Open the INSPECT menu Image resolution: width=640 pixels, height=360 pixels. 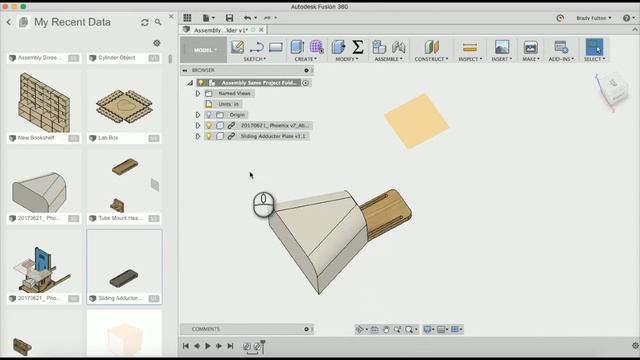[470, 59]
